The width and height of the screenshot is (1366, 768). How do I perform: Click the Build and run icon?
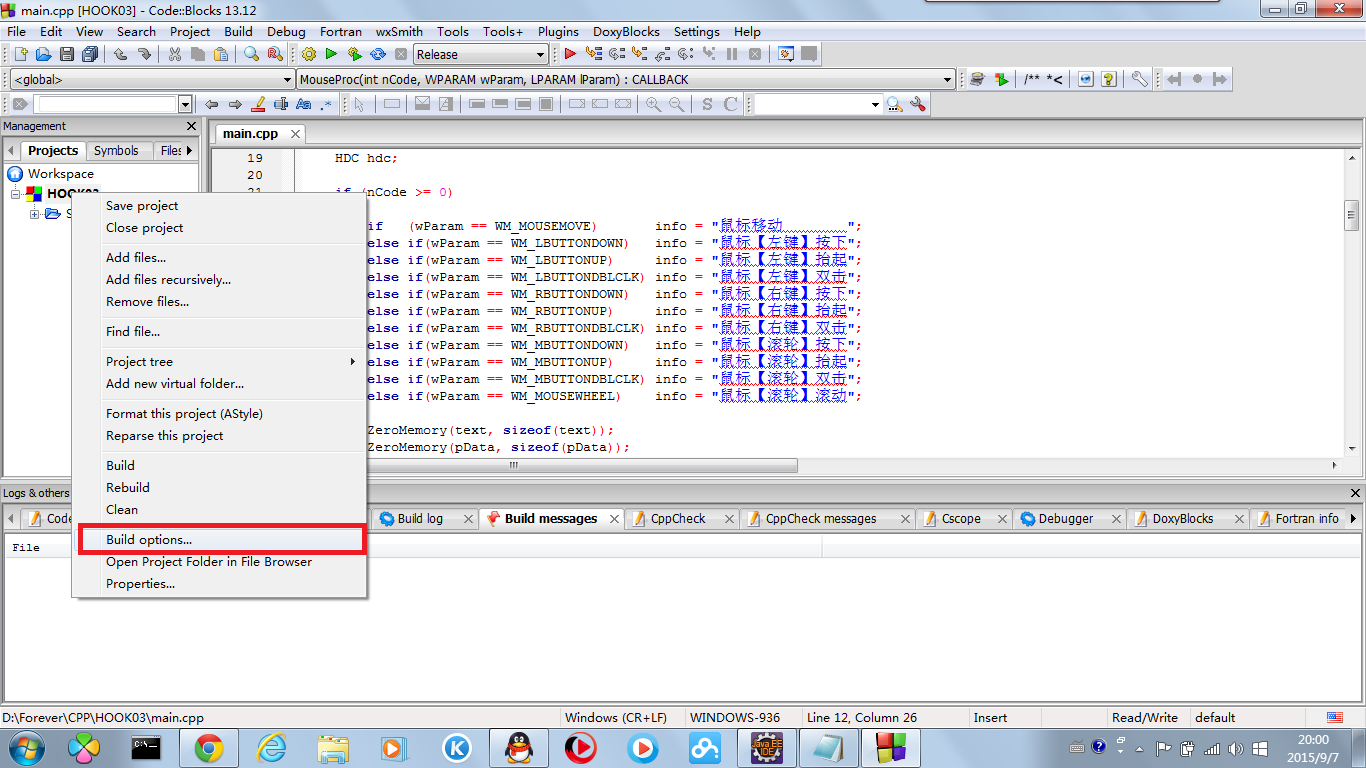pos(354,54)
